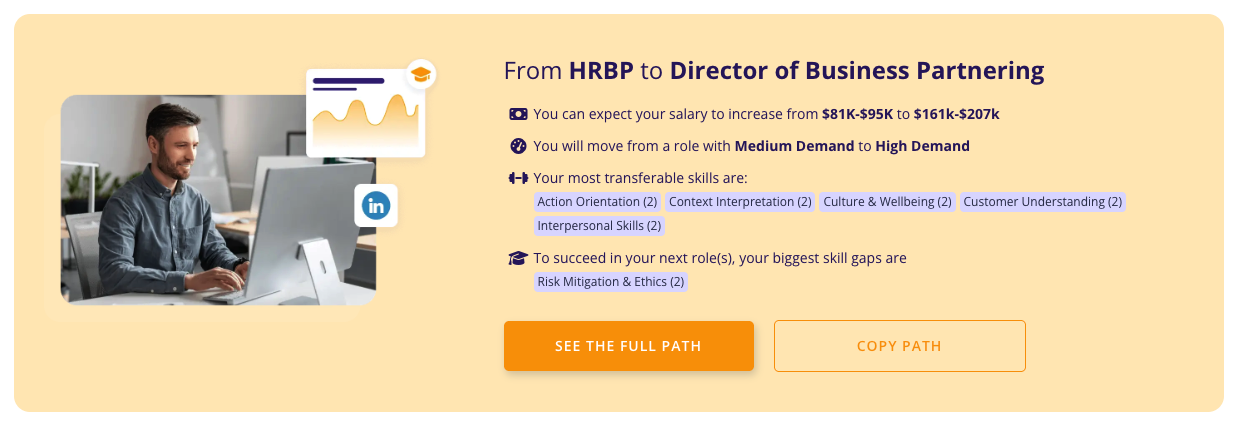Image resolution: width=1242 pixels, height=426 pixels.
Task: Click the dumbbell transferable skills icon
Action: (517, 179)
